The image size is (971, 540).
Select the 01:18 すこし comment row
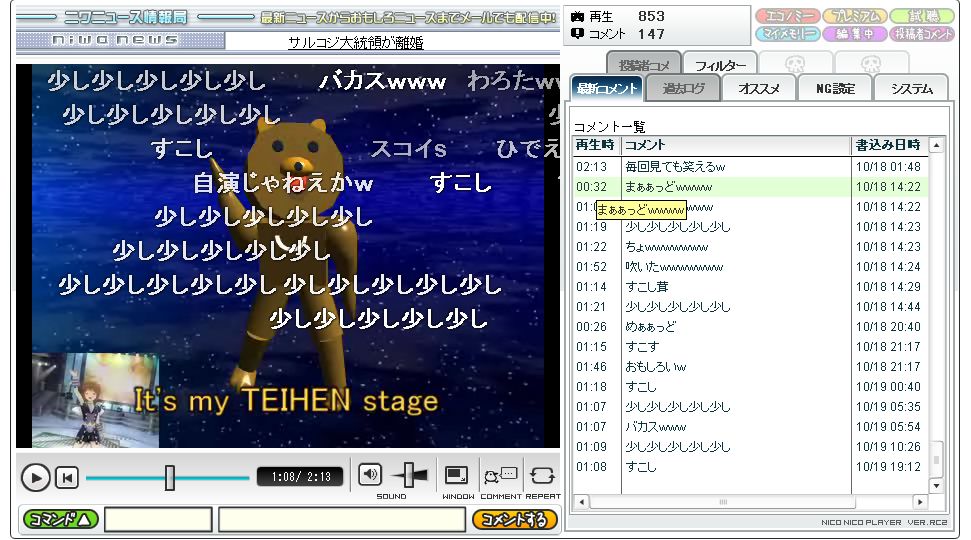coord(751,386)
